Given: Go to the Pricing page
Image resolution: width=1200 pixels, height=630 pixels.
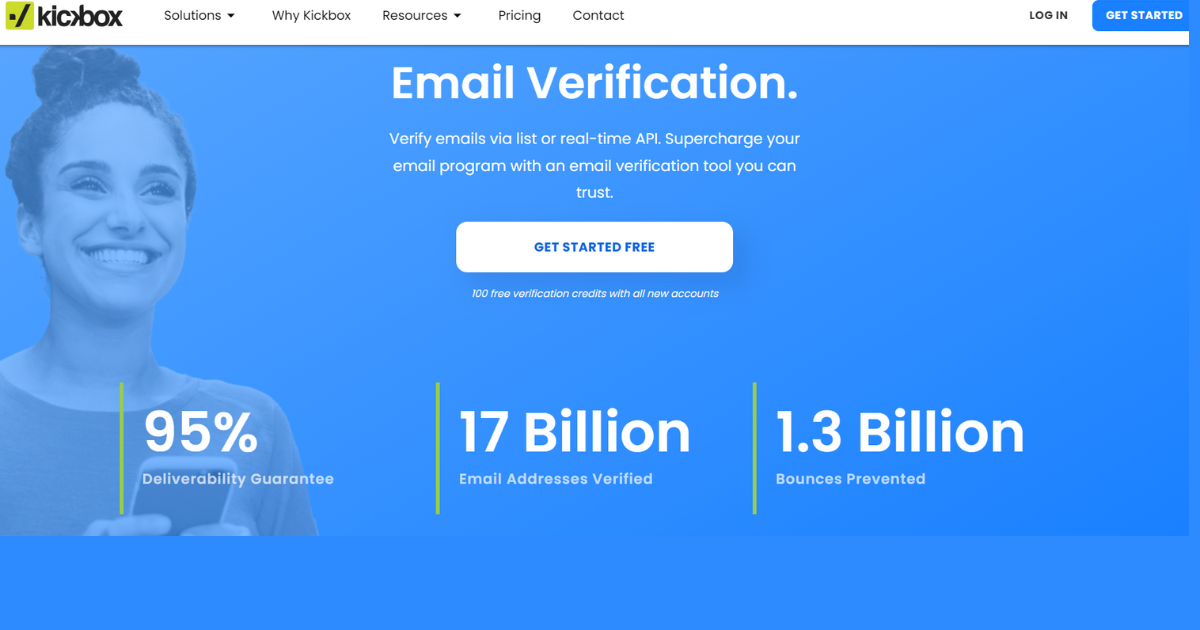Looking at the screenshot, I should point(519,15).
